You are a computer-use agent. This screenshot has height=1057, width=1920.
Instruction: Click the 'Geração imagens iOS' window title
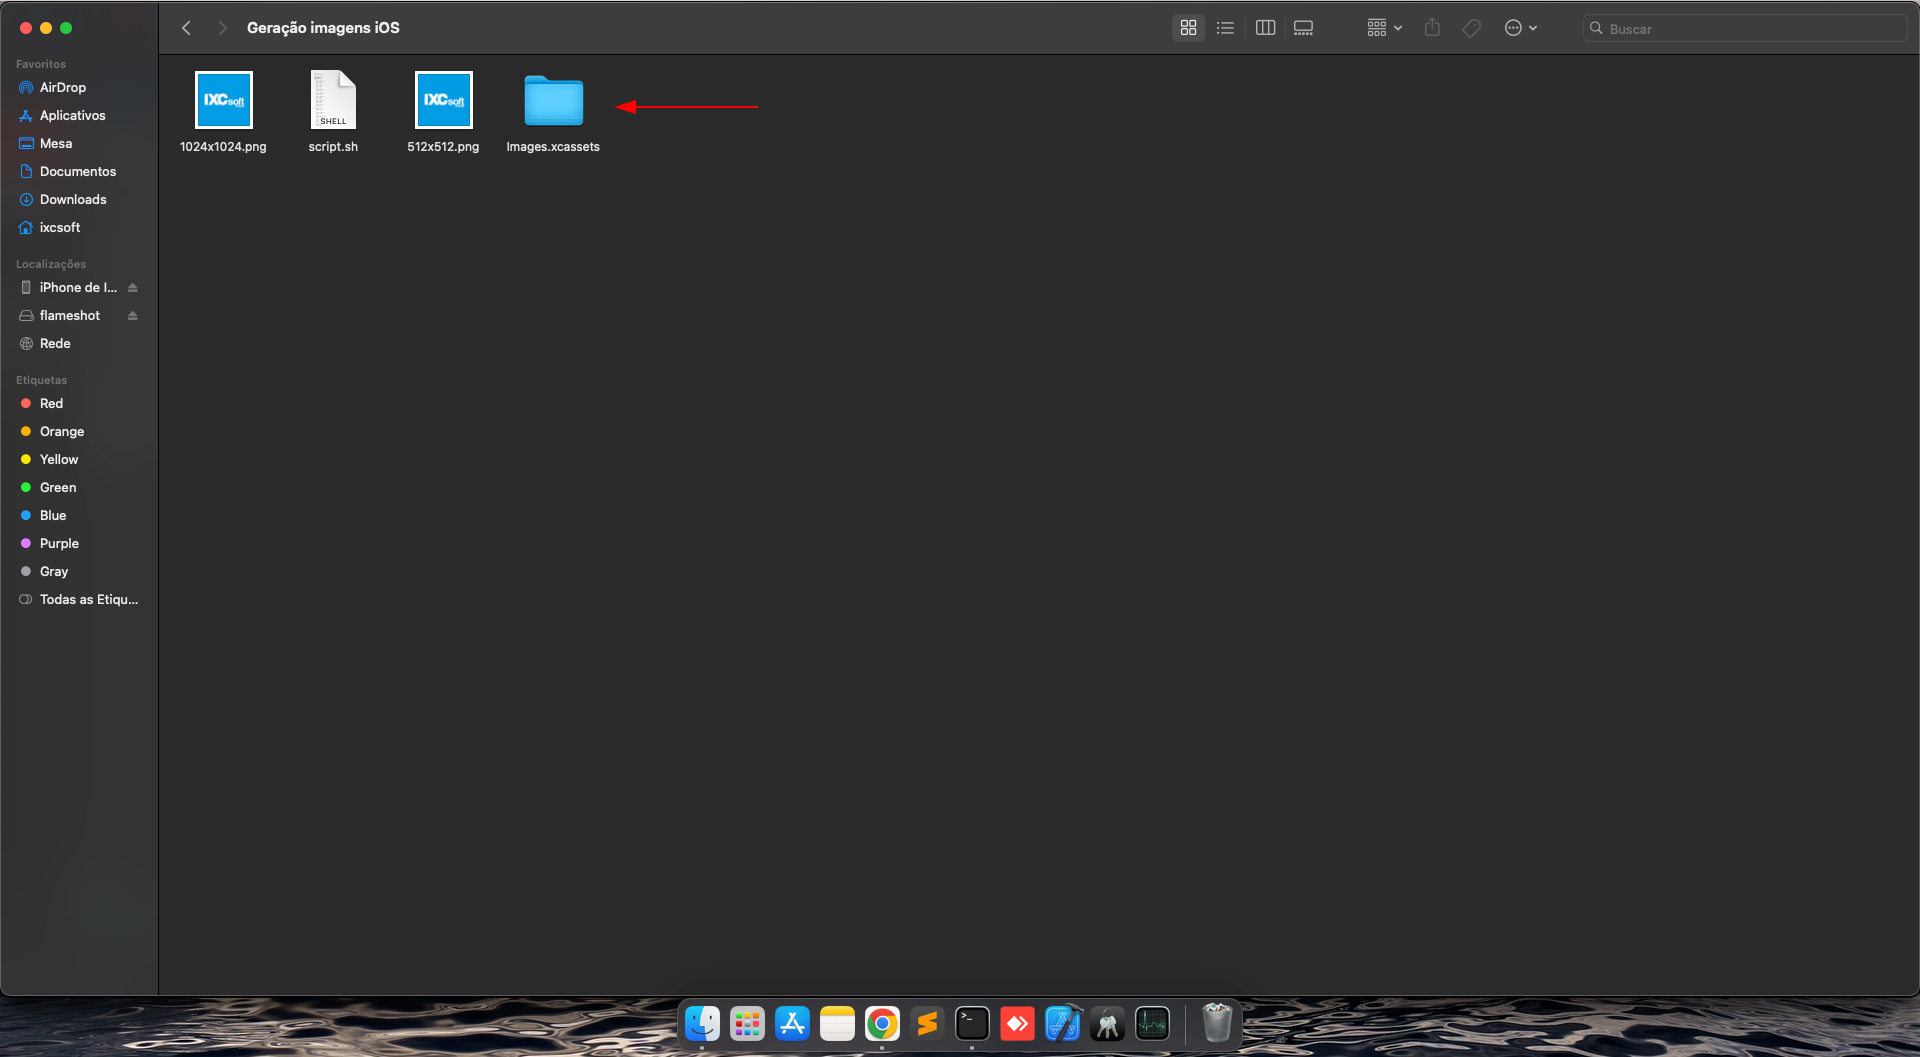coord(323,28)
